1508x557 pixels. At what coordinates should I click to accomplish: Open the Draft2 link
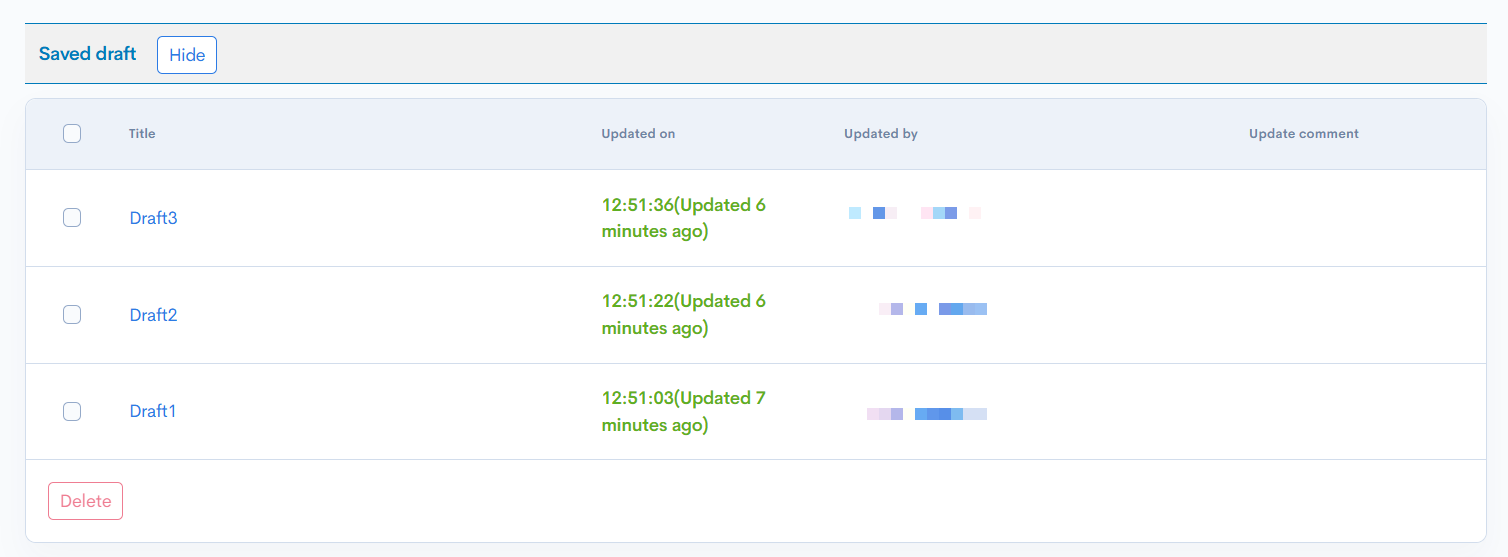pos(154,315)
